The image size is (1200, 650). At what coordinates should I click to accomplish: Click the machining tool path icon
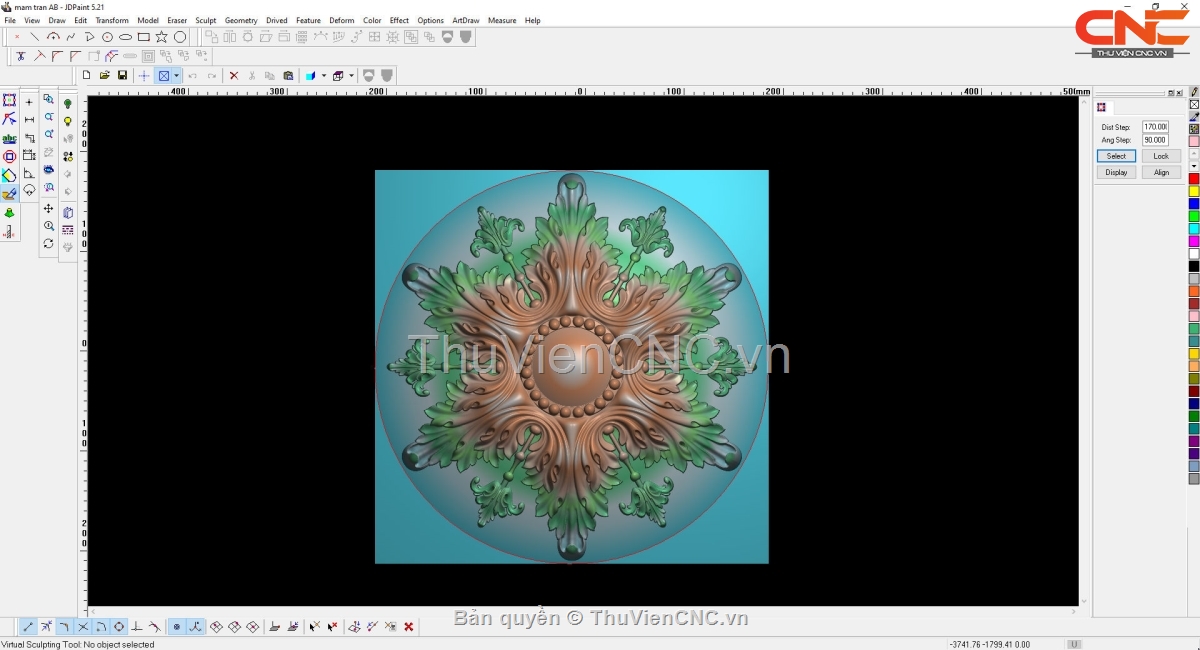pyautogui.click(x=9, y=232)
